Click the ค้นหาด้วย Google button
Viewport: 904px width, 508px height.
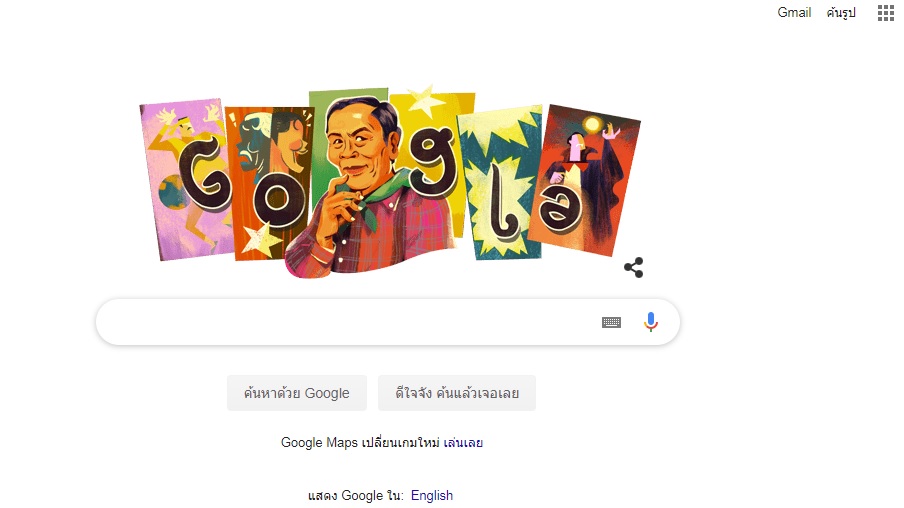click(296, 393)
